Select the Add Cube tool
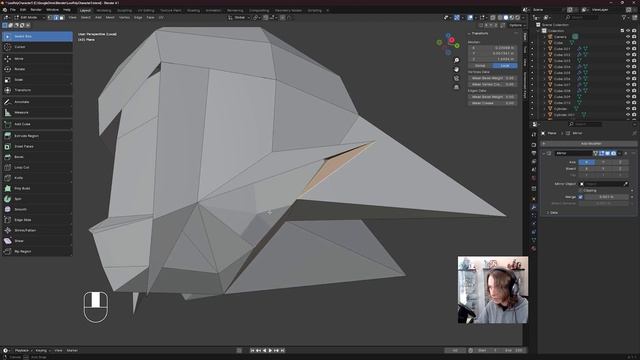 pyautogui.click(x=37, y=124)
